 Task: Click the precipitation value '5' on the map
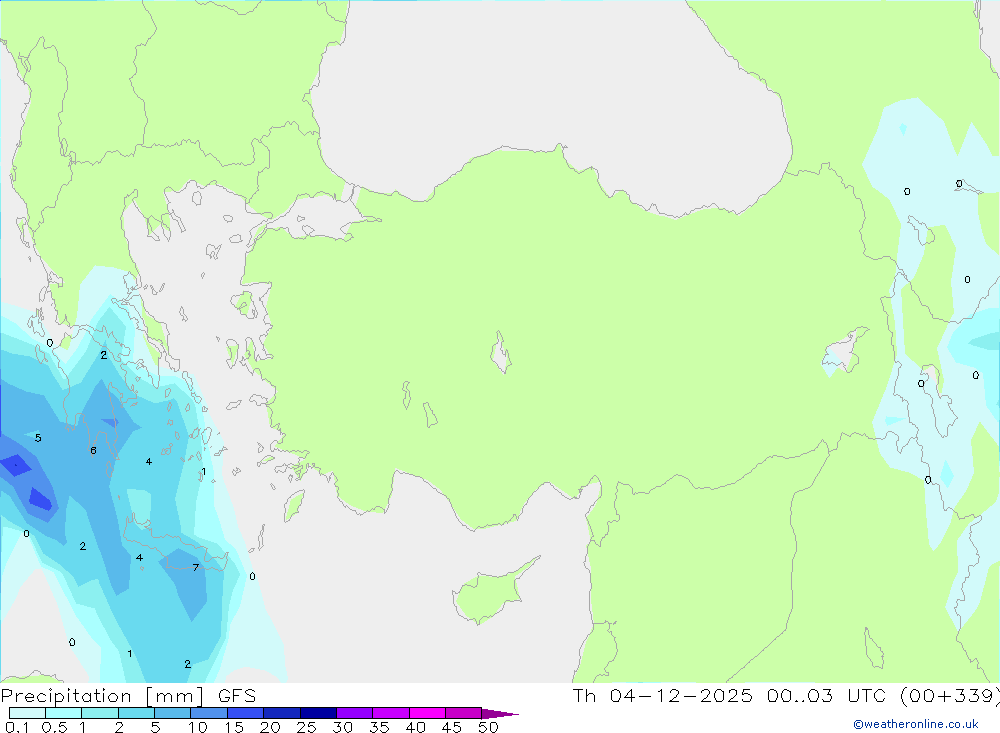tap(38, 438)
